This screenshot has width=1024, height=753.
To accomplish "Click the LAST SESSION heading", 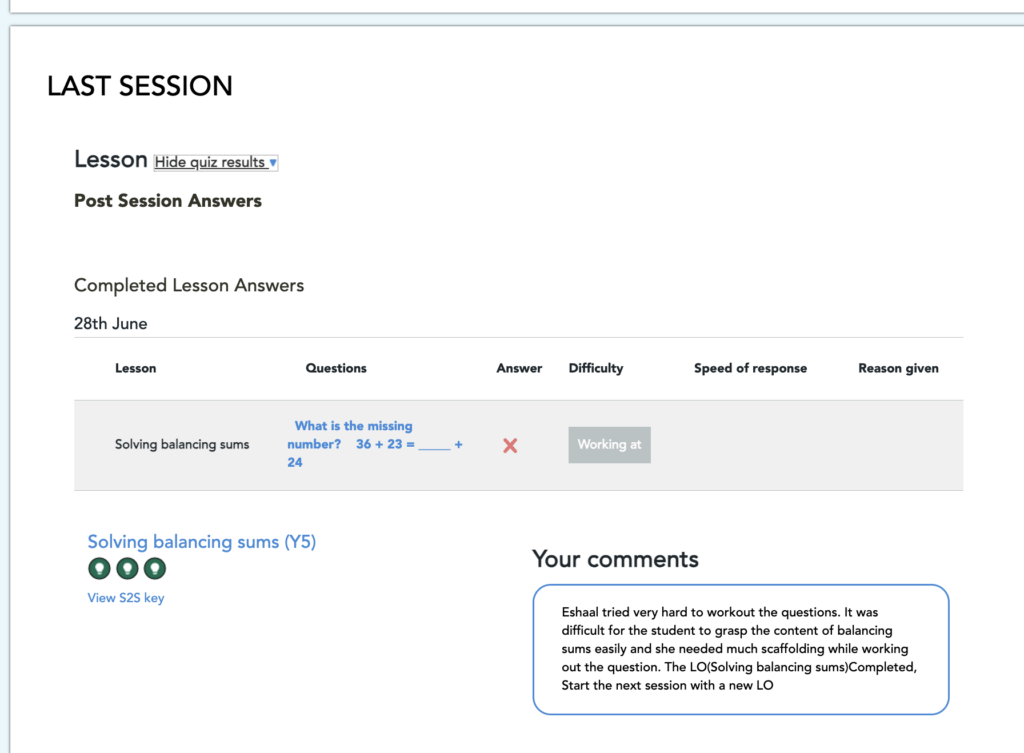I will tap(140, 86).
